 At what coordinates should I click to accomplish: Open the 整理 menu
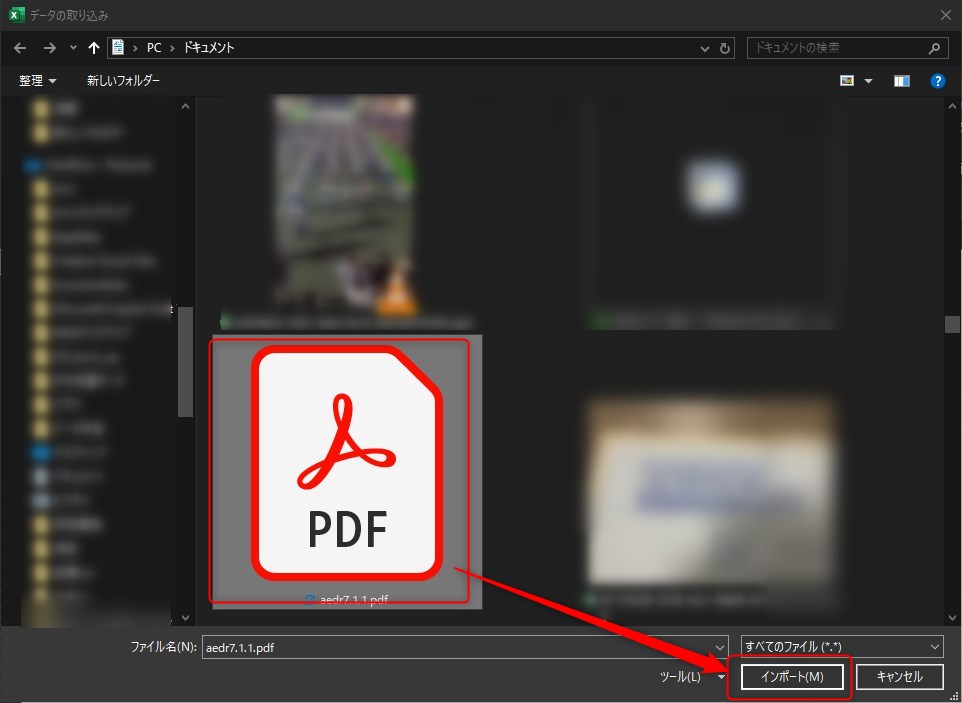point(37,81)
